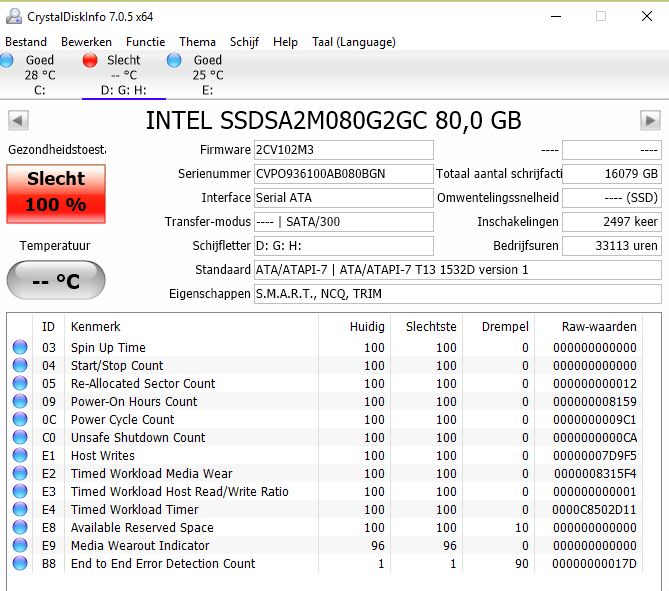Click the Huidig column header

(354, 326)
